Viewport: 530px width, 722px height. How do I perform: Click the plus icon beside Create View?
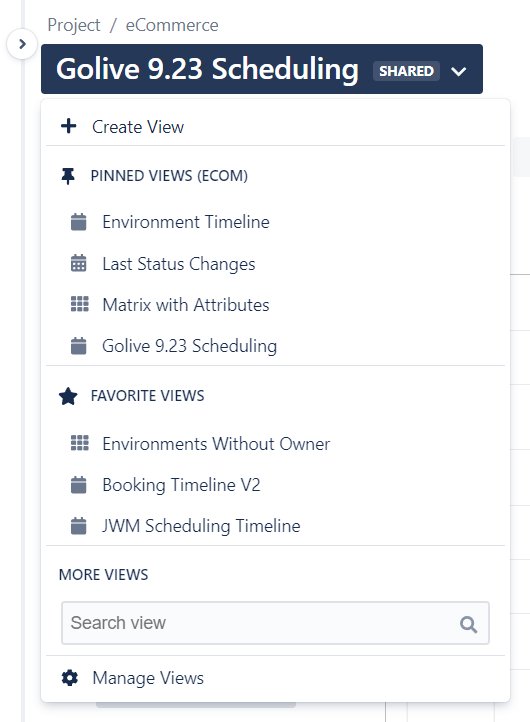pos(69,126)
